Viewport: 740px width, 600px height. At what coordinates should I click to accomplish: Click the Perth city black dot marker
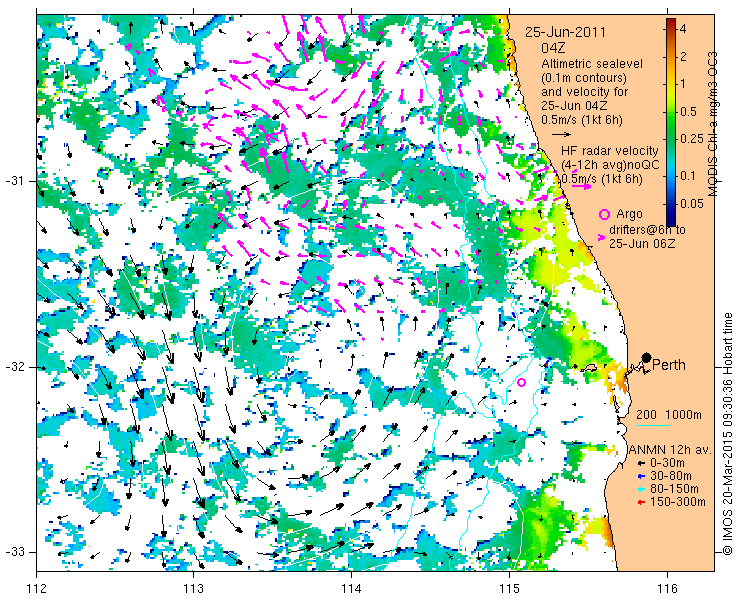tap(646, 358)
